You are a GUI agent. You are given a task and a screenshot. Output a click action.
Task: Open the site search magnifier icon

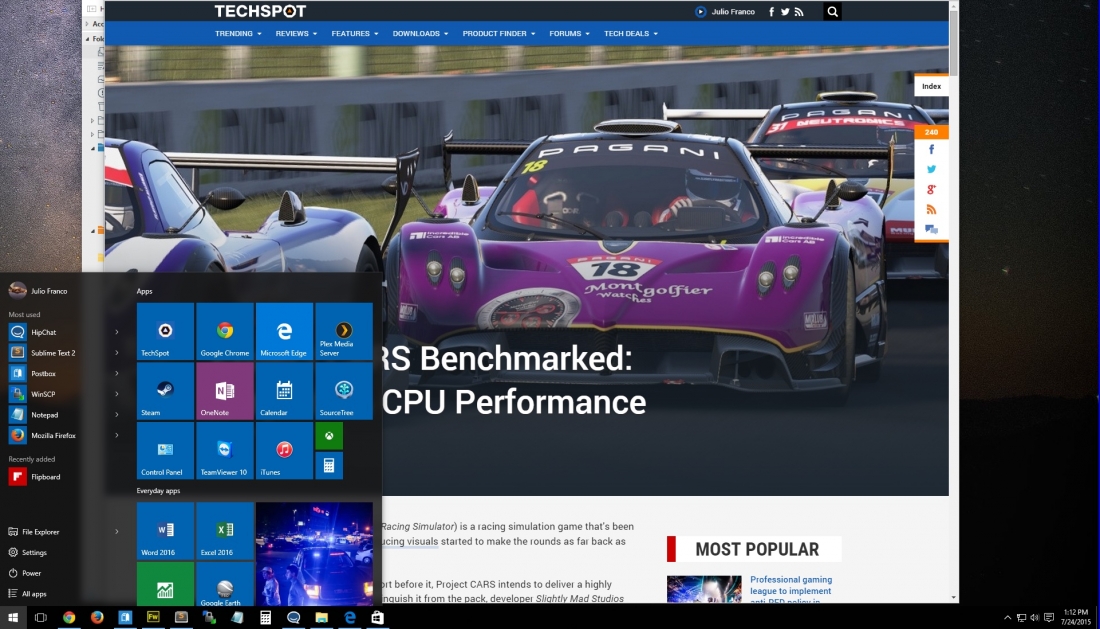click(x=833, y=11)
